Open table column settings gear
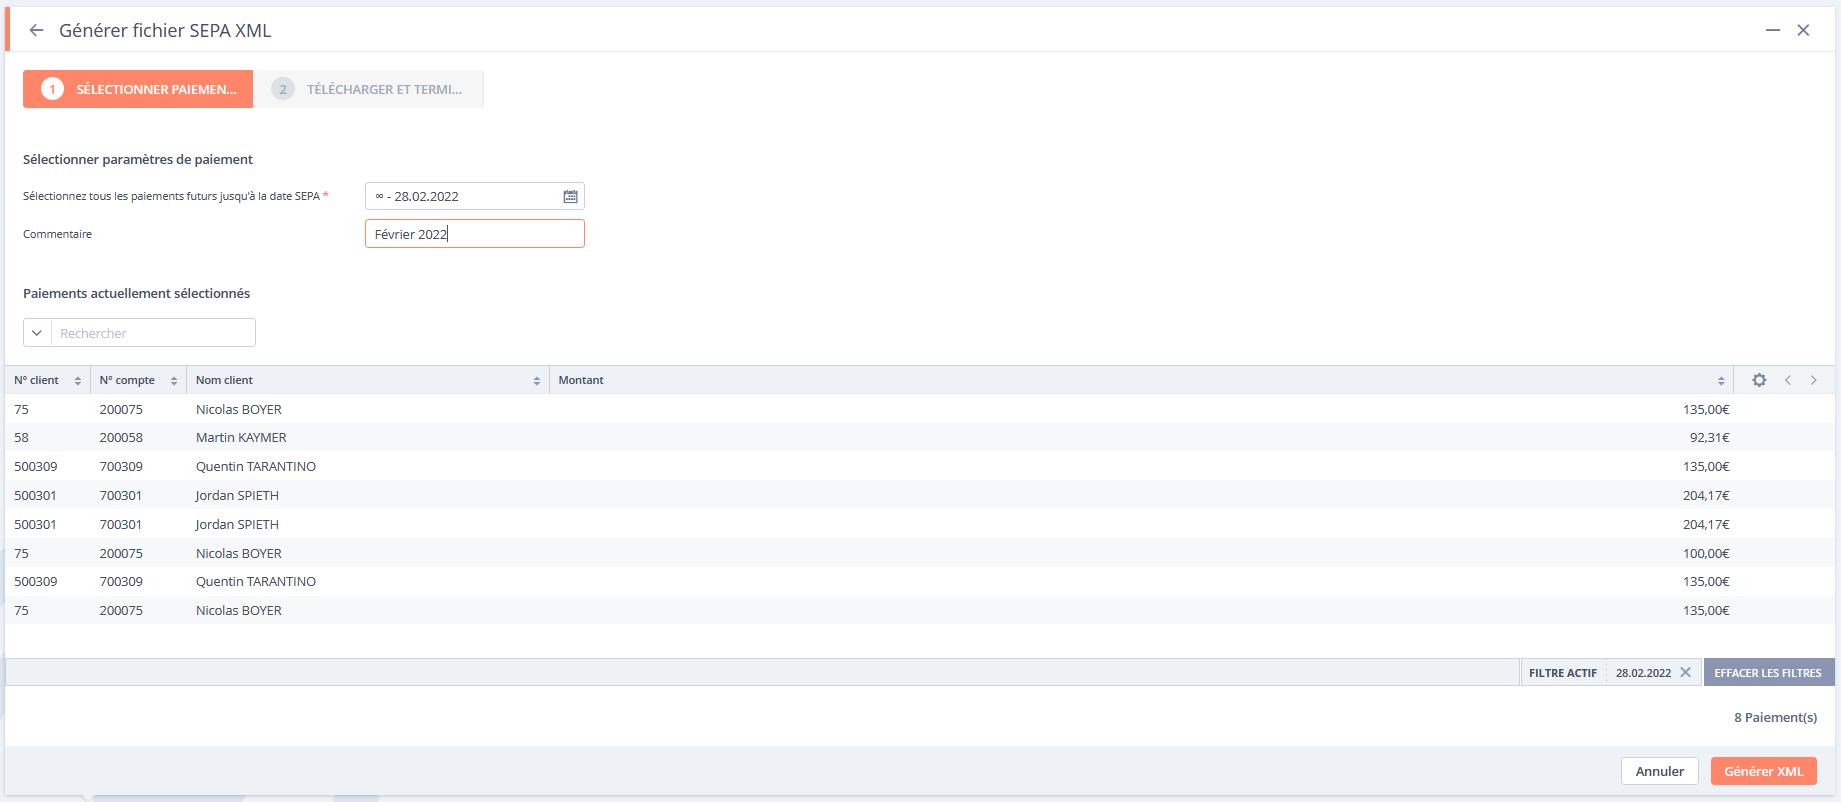The width and height of the screenshot is (1841, 802). pos(1759,380)
